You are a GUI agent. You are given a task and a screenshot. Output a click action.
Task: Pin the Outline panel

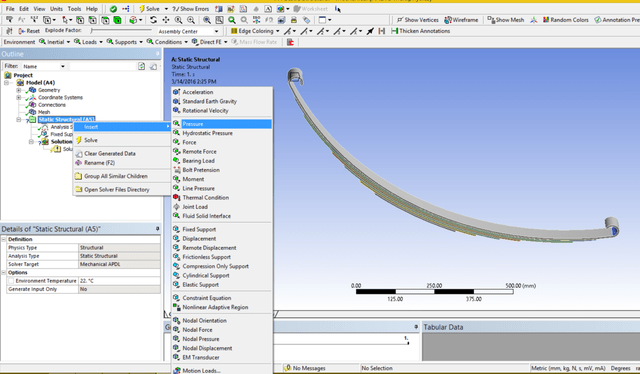(158, 53)
